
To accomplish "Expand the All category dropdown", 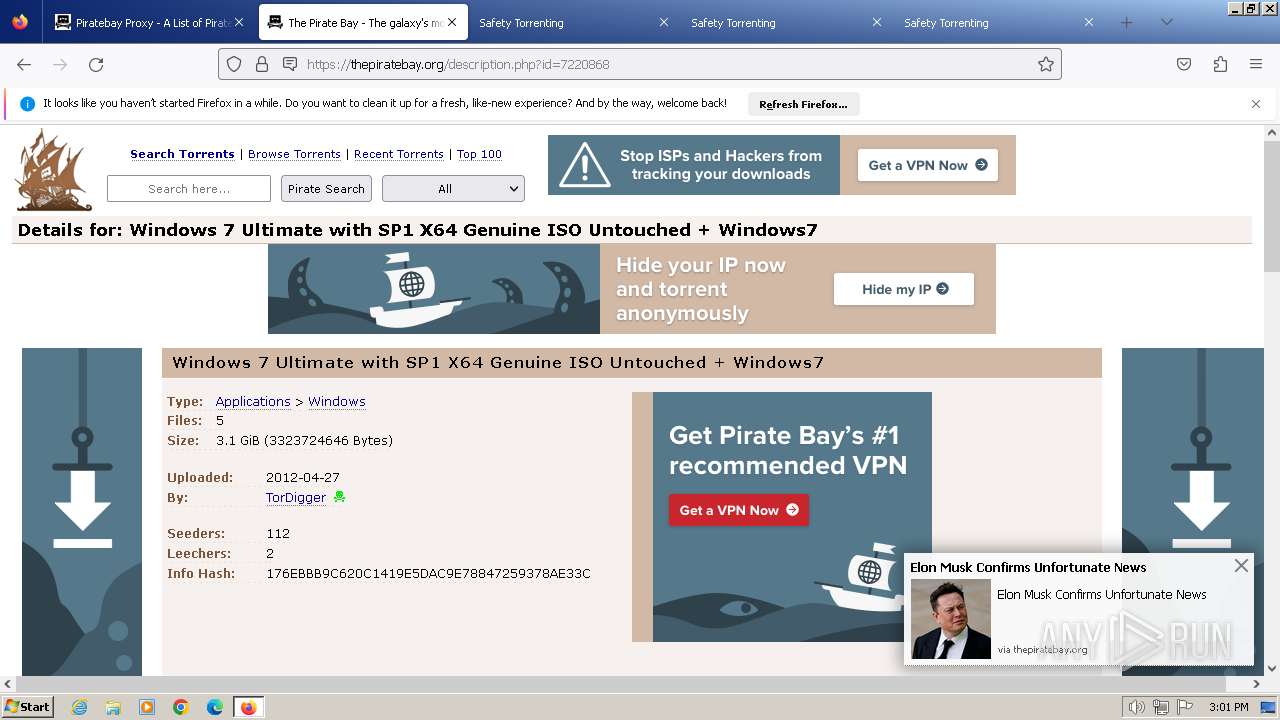I will pyautogui.click(x=453, y=189).
